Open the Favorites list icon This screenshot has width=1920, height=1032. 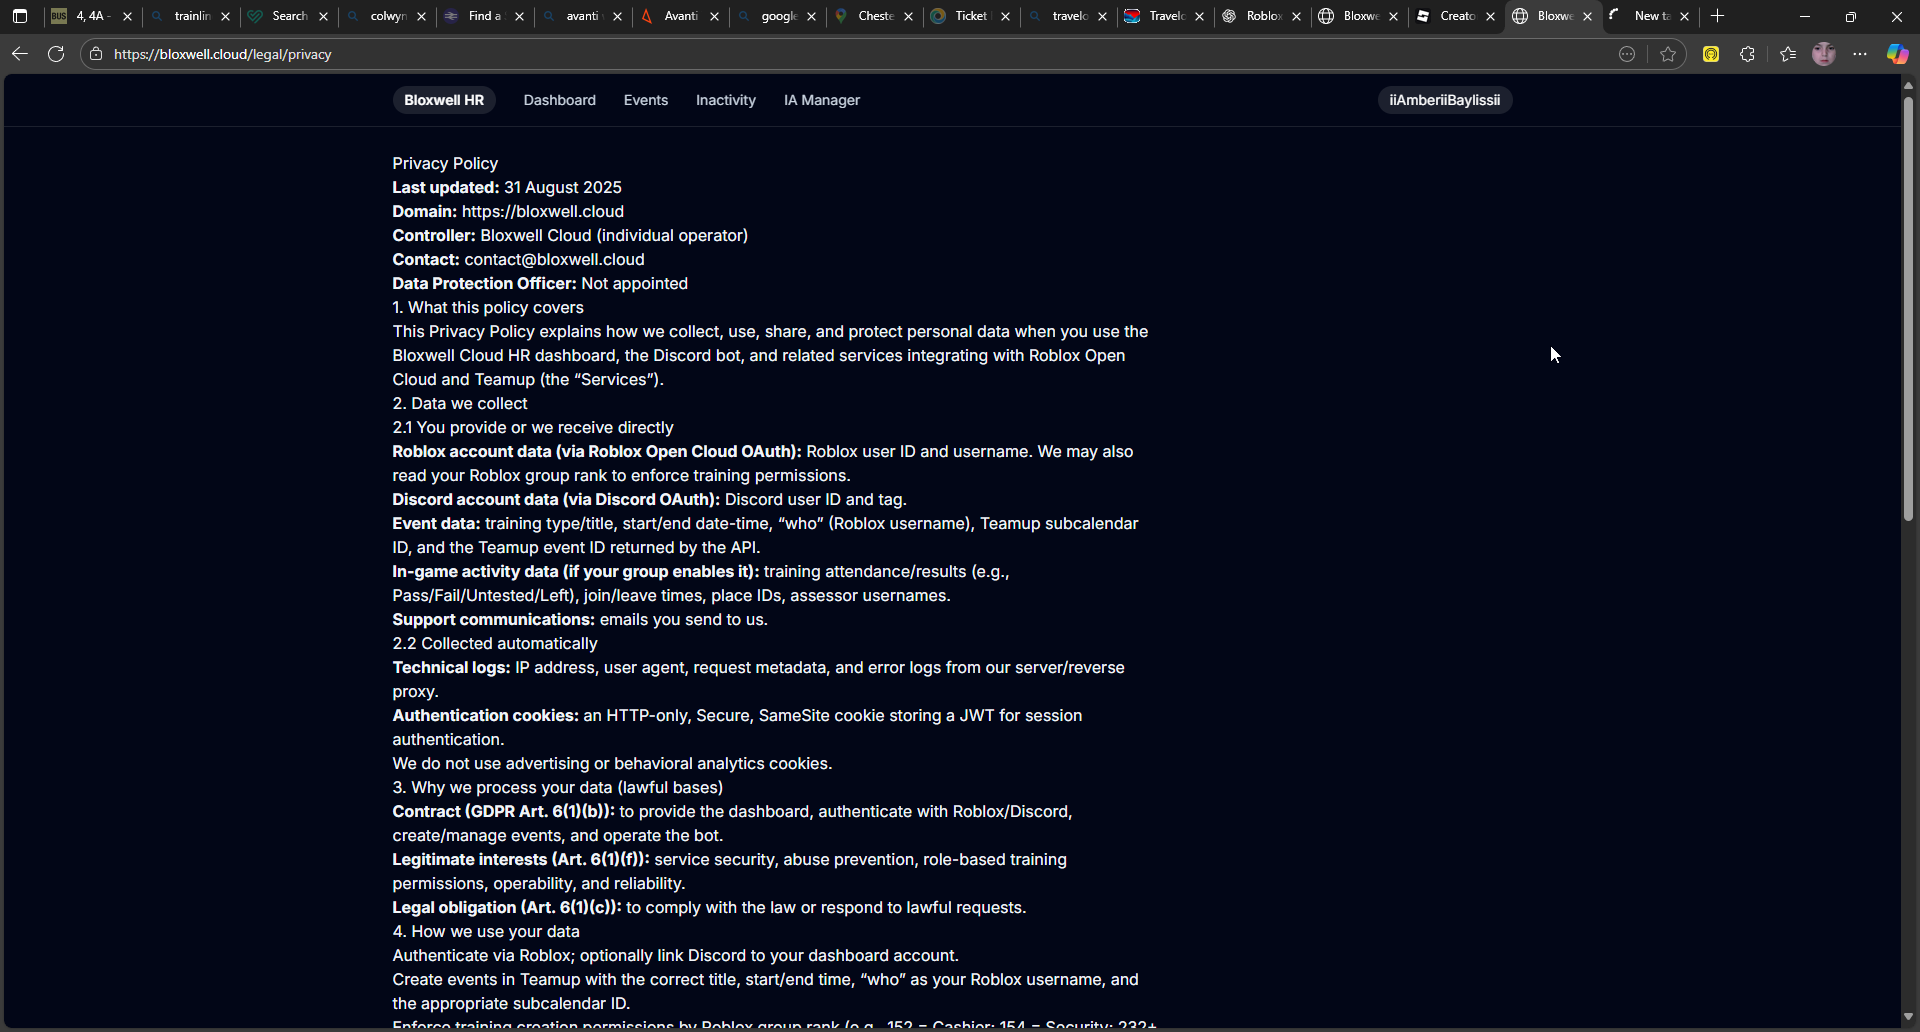[1788, 54]
